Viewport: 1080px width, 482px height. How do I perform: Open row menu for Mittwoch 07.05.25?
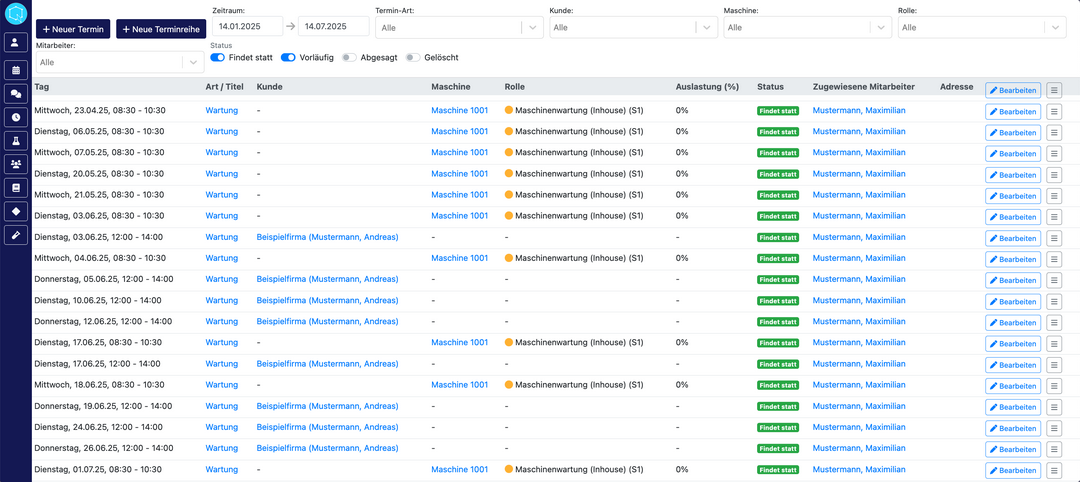(x=1054, y=154)
